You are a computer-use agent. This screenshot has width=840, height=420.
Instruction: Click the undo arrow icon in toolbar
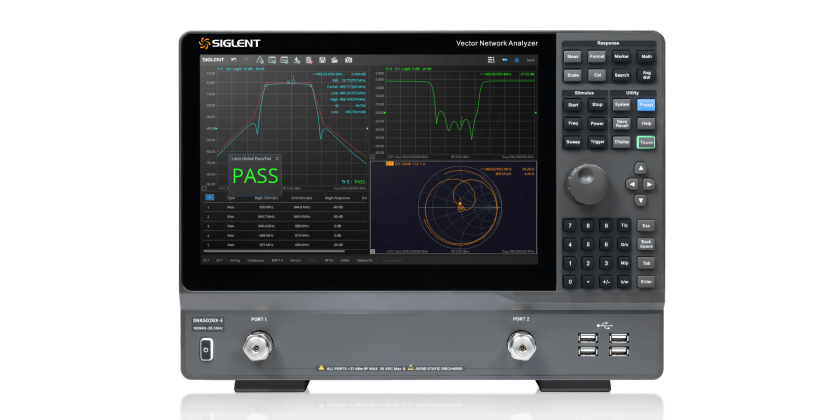tap(233, 60)
